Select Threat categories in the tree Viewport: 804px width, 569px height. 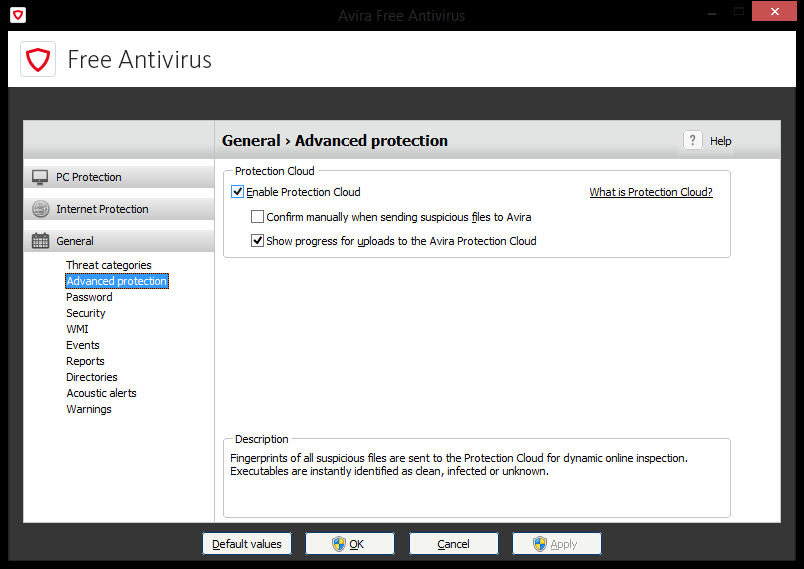pyautogui.click(x=109, y=265)
